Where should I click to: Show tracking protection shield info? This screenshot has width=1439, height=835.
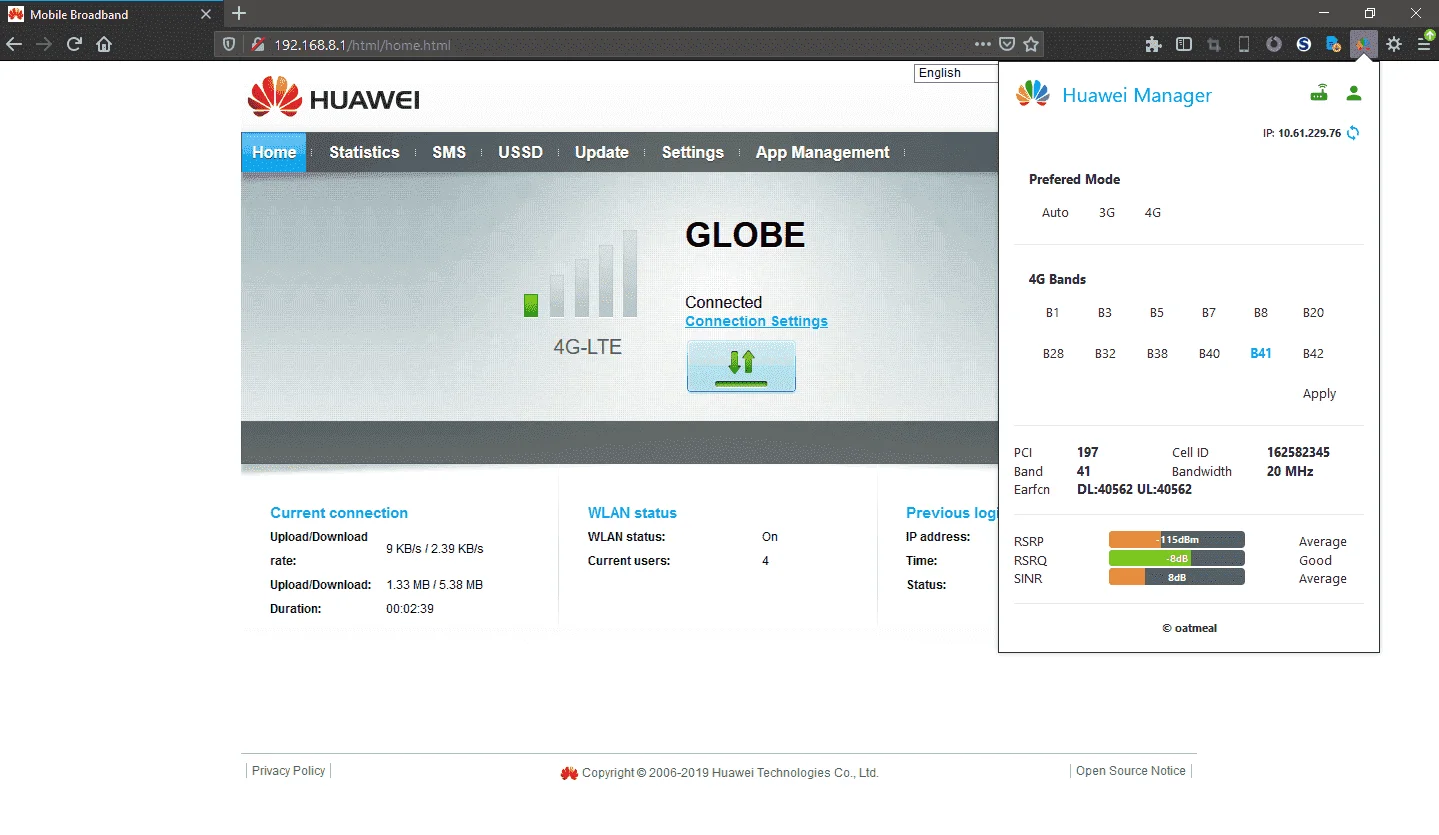(x=229, y=44)
